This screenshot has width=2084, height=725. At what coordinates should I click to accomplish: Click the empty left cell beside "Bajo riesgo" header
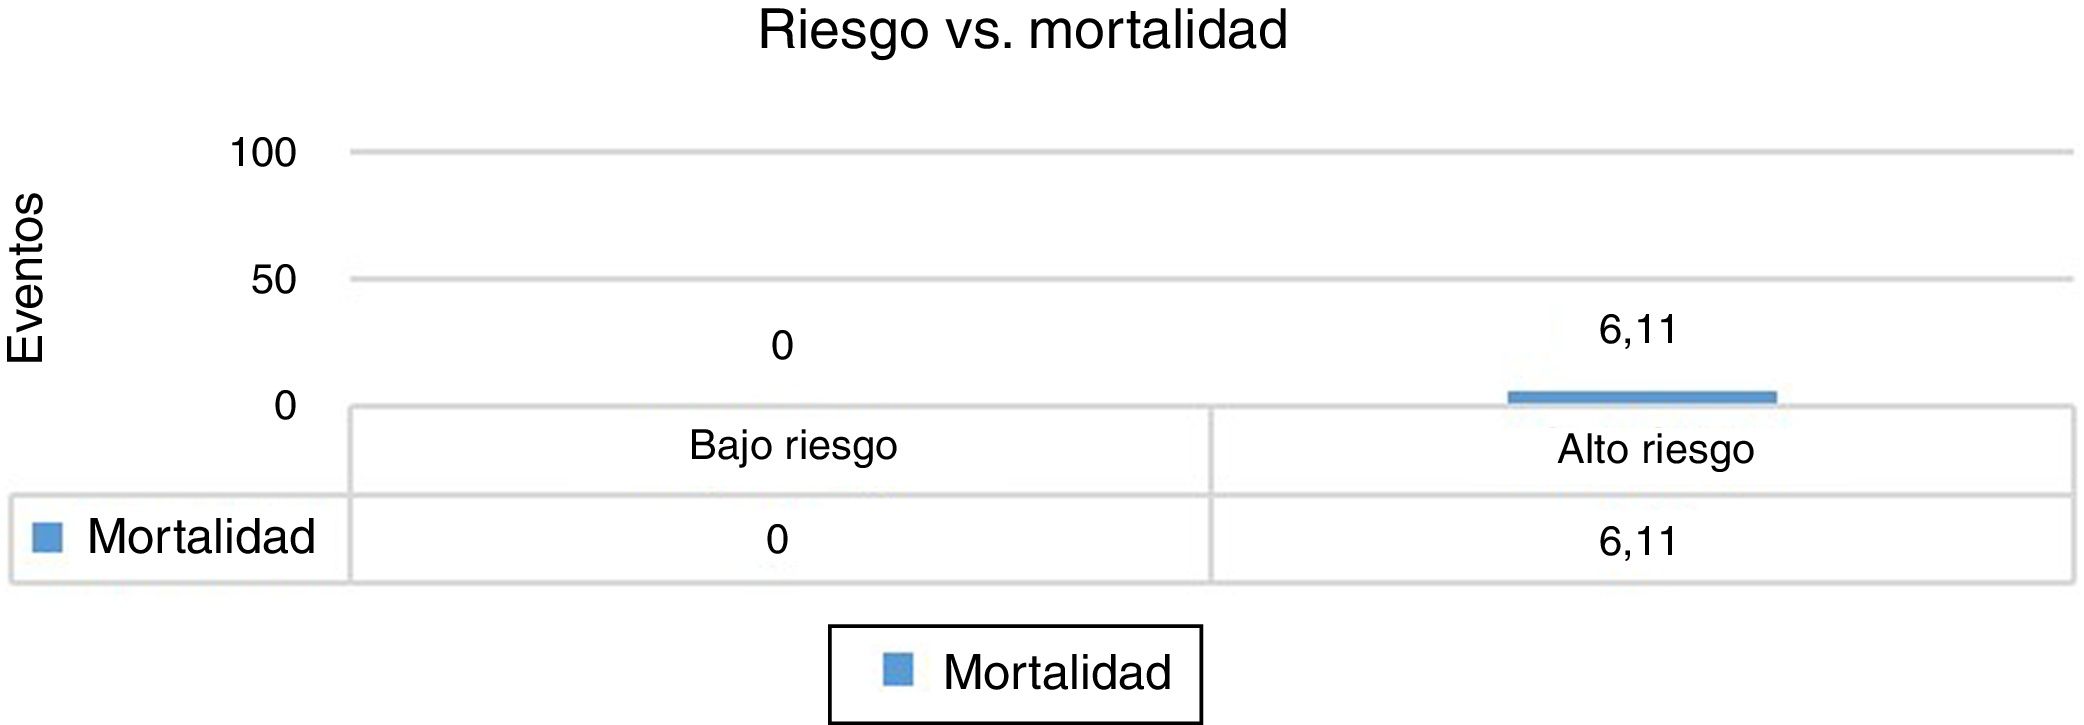click(x=180, y=450)
